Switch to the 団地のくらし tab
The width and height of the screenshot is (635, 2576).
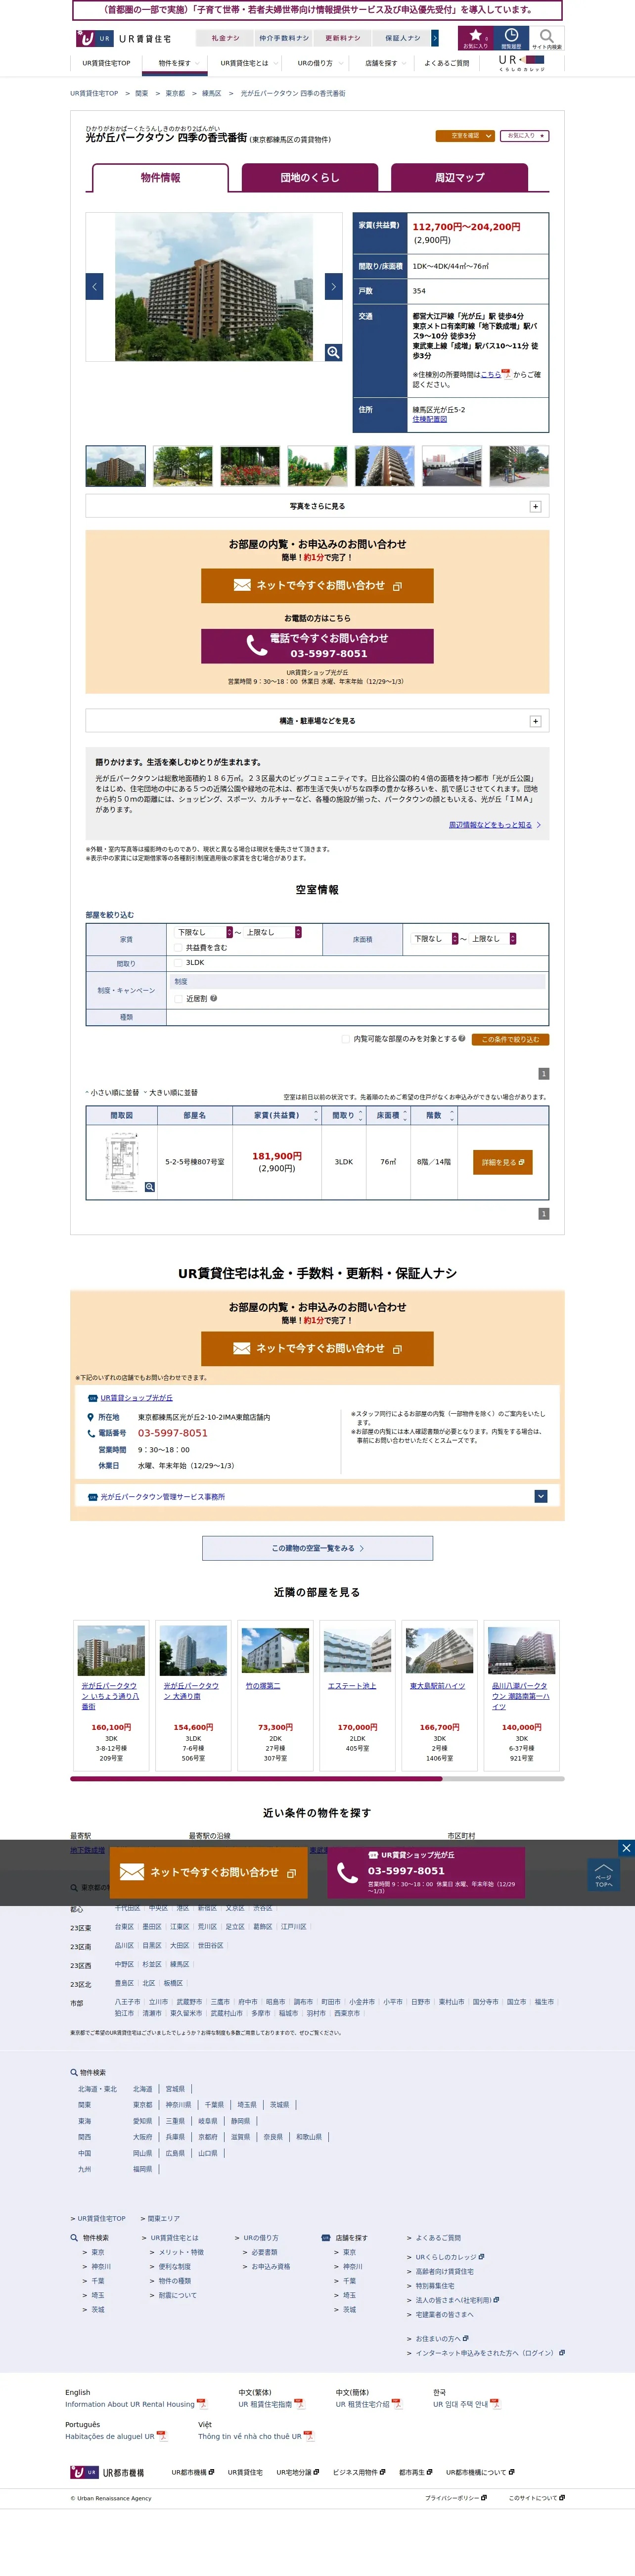(310, 178)
